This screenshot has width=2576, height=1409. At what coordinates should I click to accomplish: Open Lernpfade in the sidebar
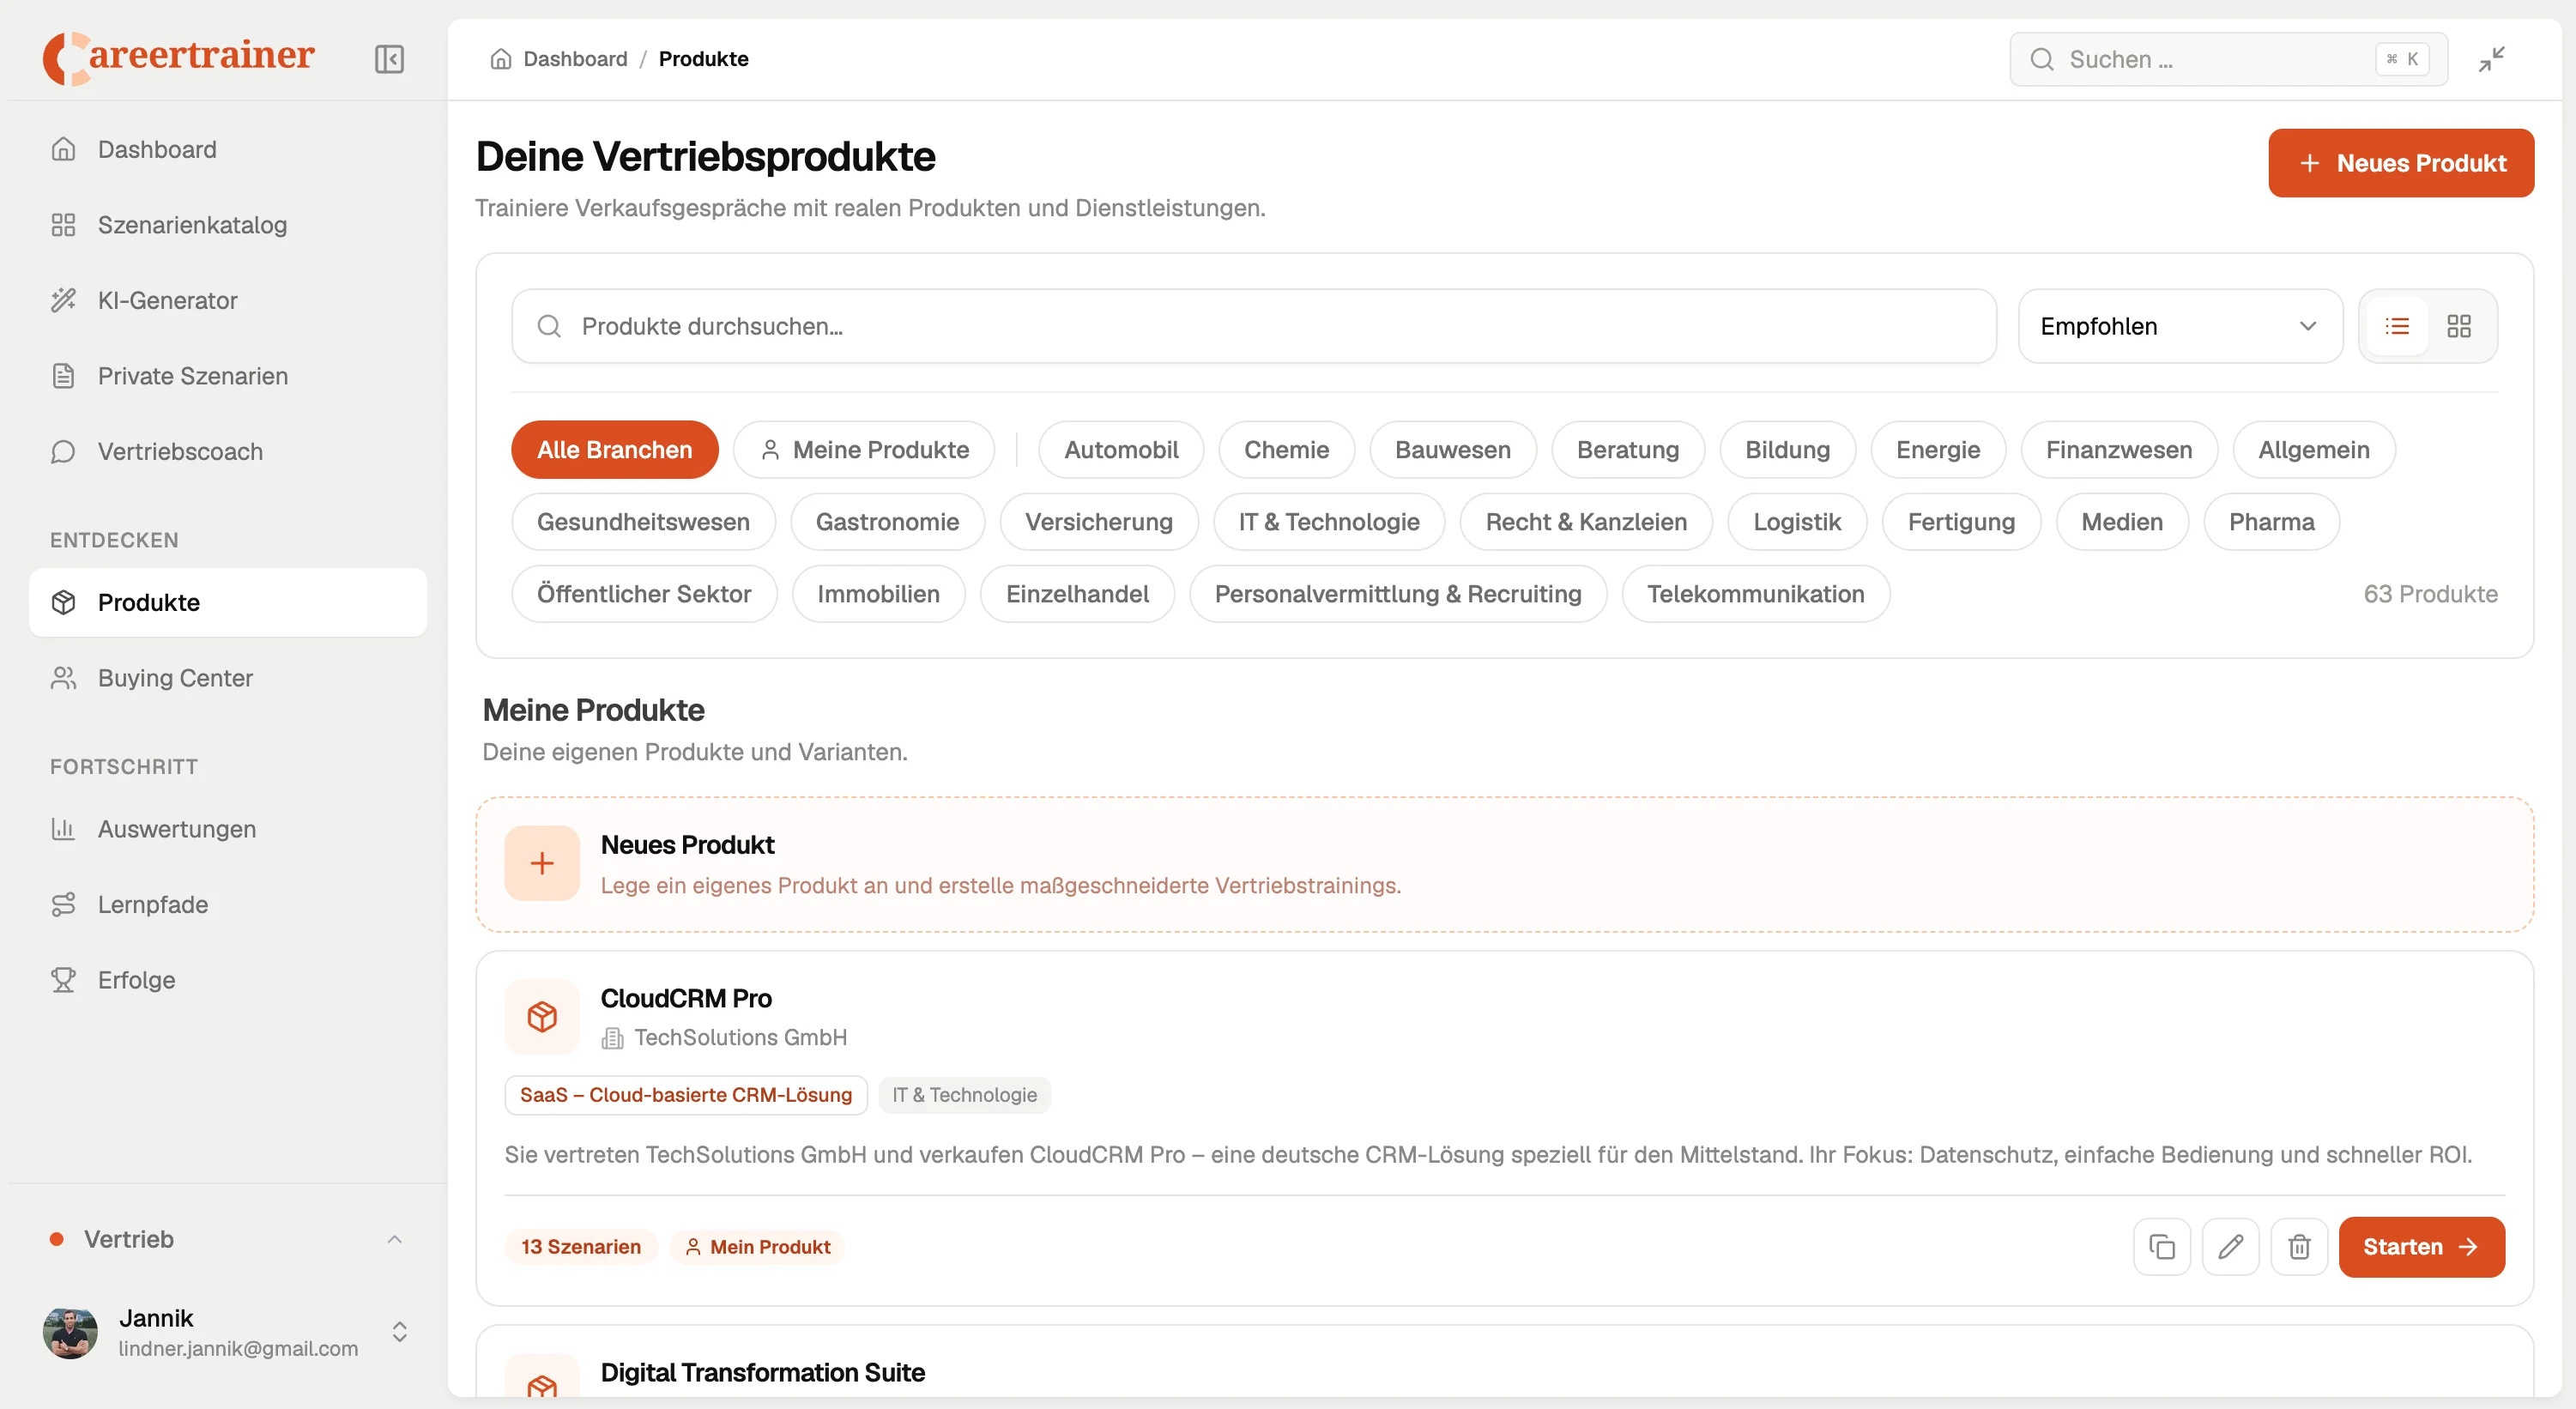click(228, 904)
